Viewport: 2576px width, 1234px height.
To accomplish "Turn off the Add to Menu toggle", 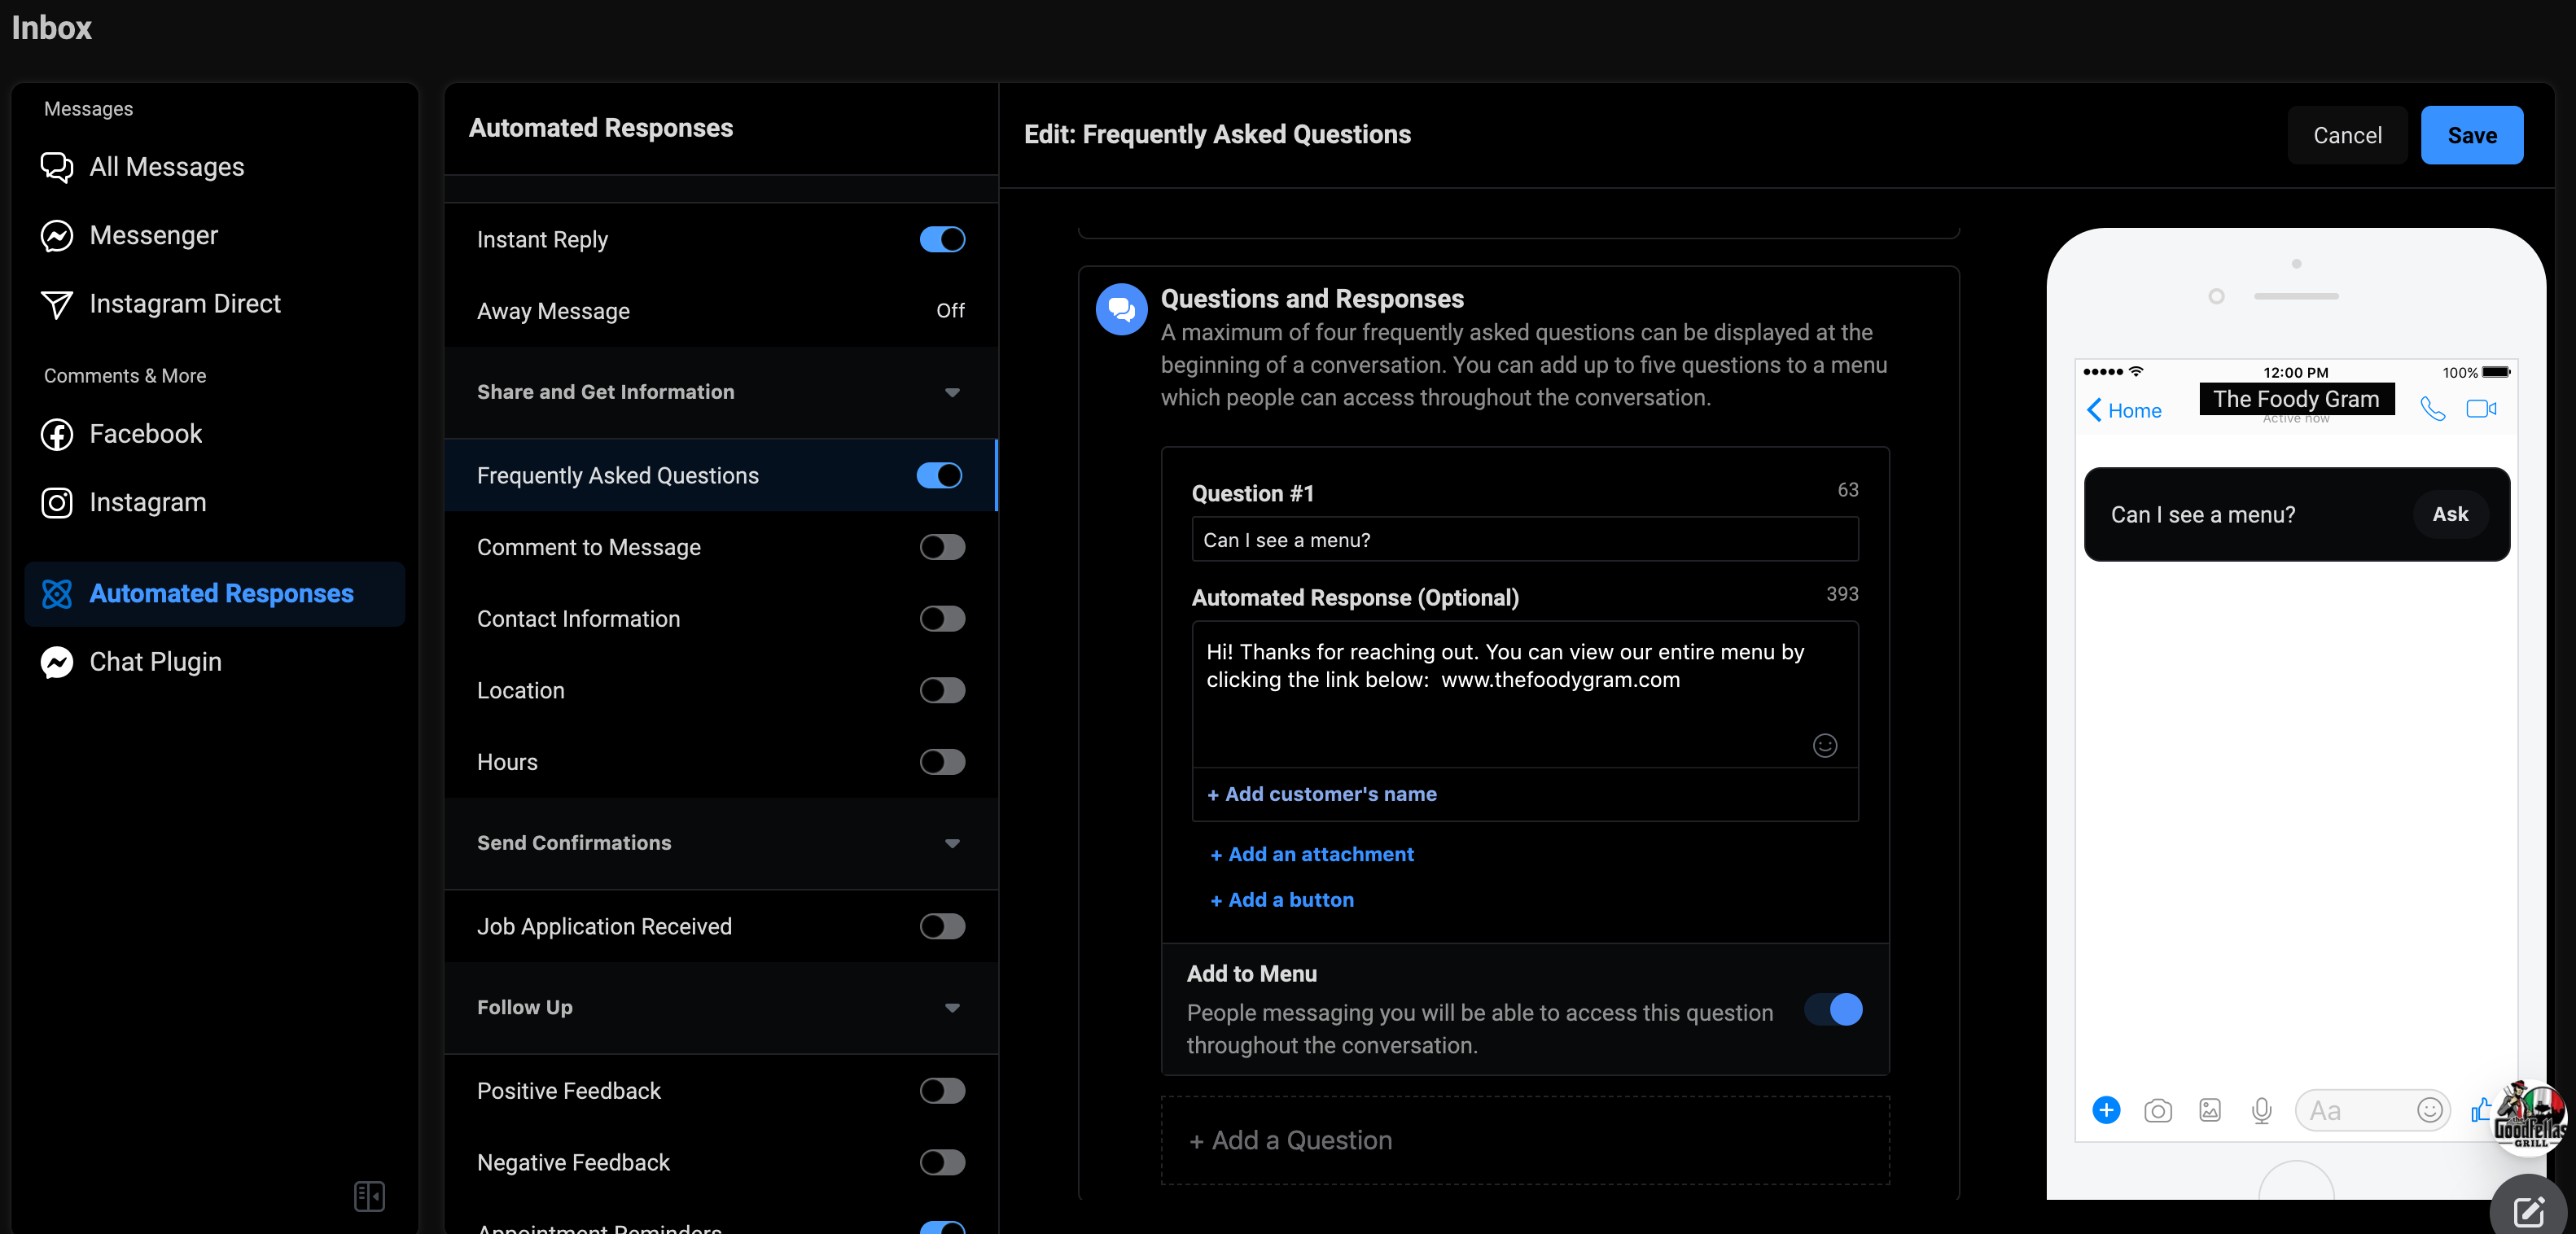I will point(1834,1009).
